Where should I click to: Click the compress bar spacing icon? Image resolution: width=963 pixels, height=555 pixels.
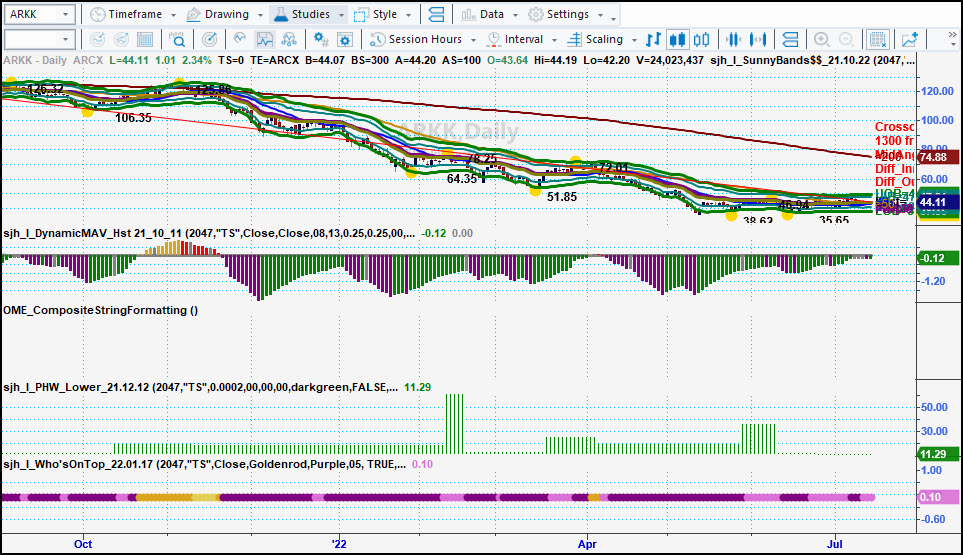click(x=733, y=39)
